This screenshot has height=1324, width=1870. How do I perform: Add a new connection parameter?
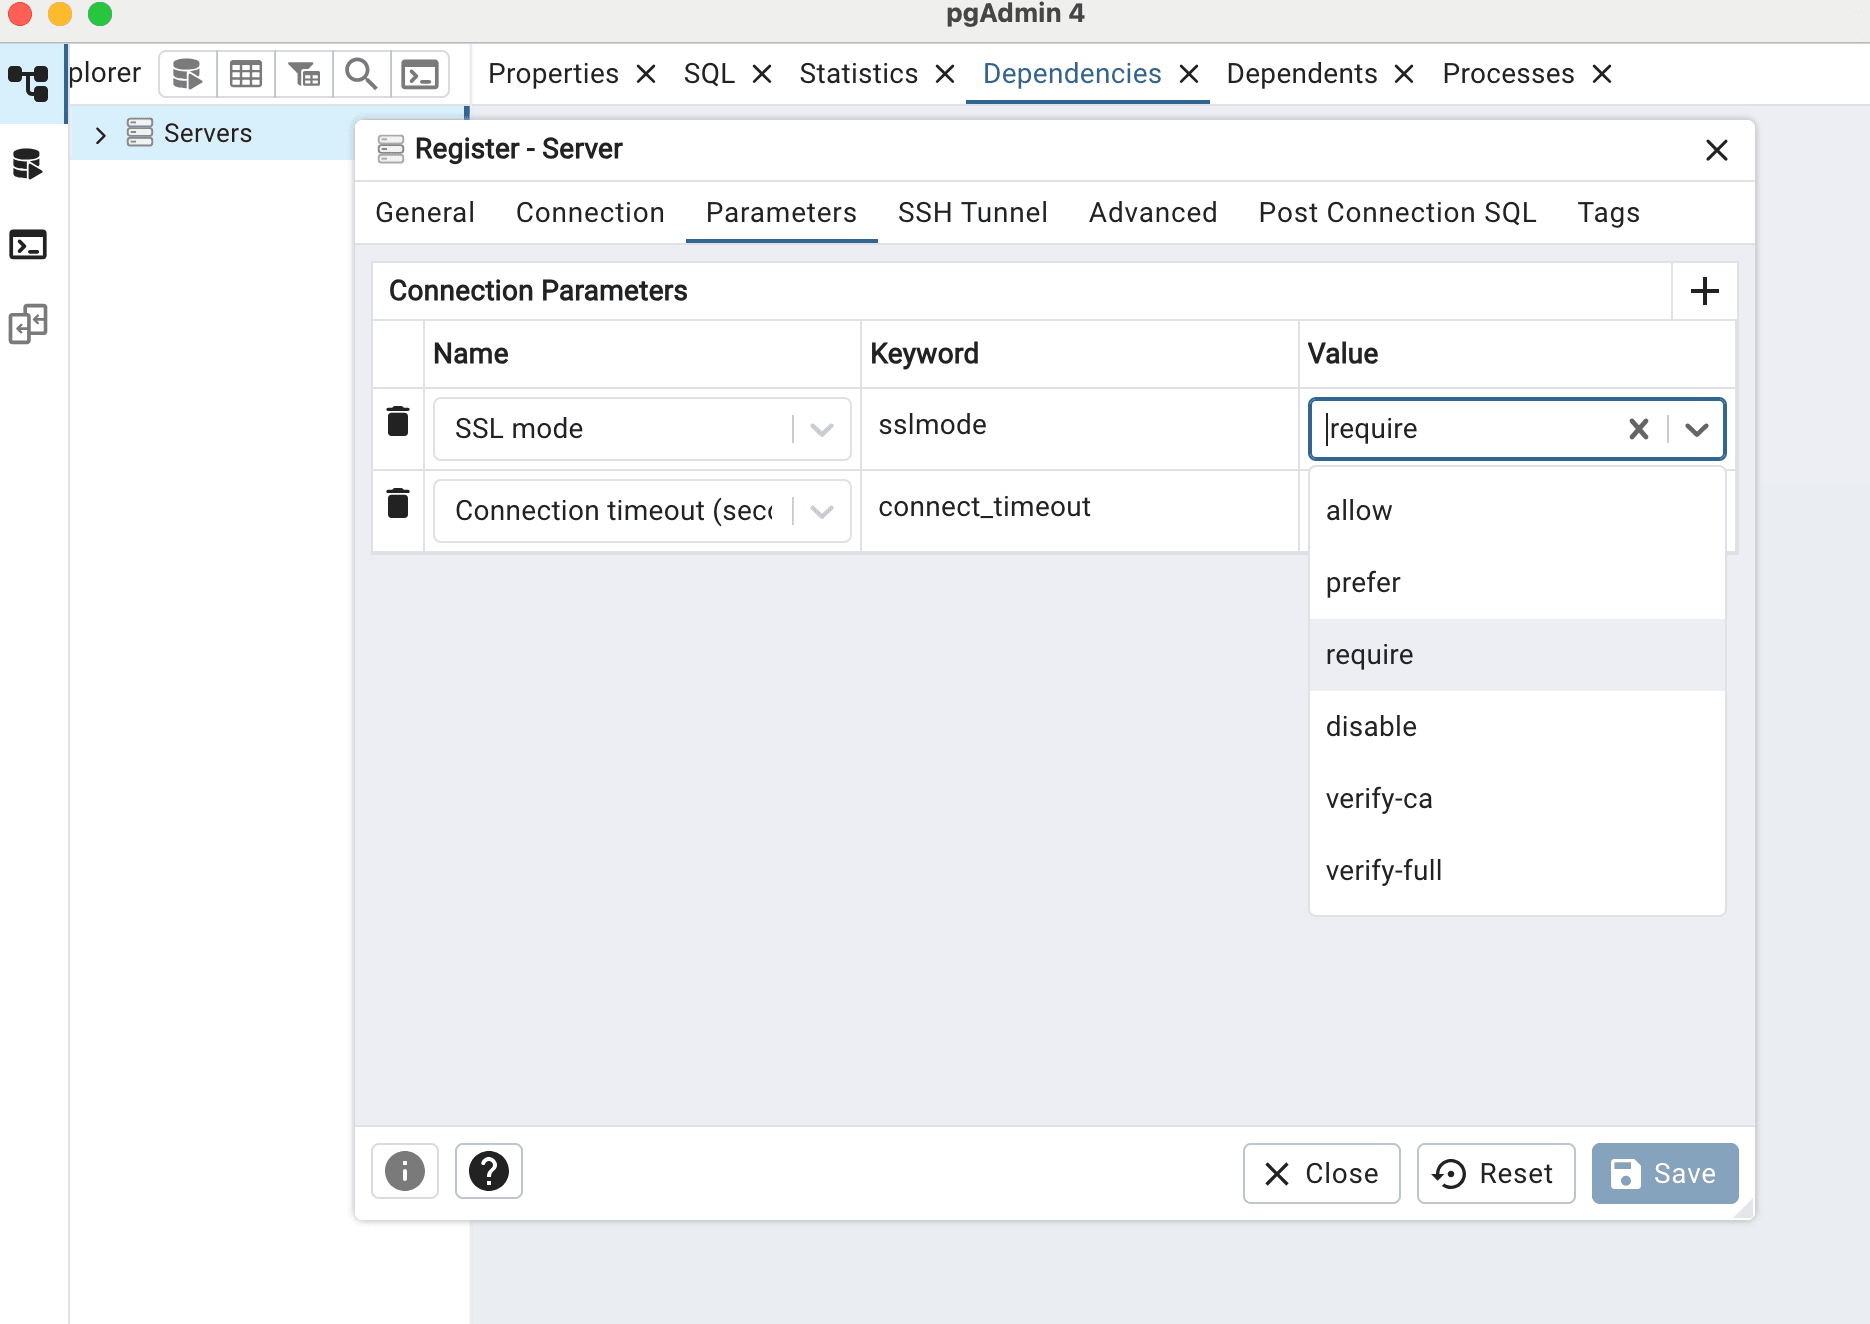coord(1705,291)
